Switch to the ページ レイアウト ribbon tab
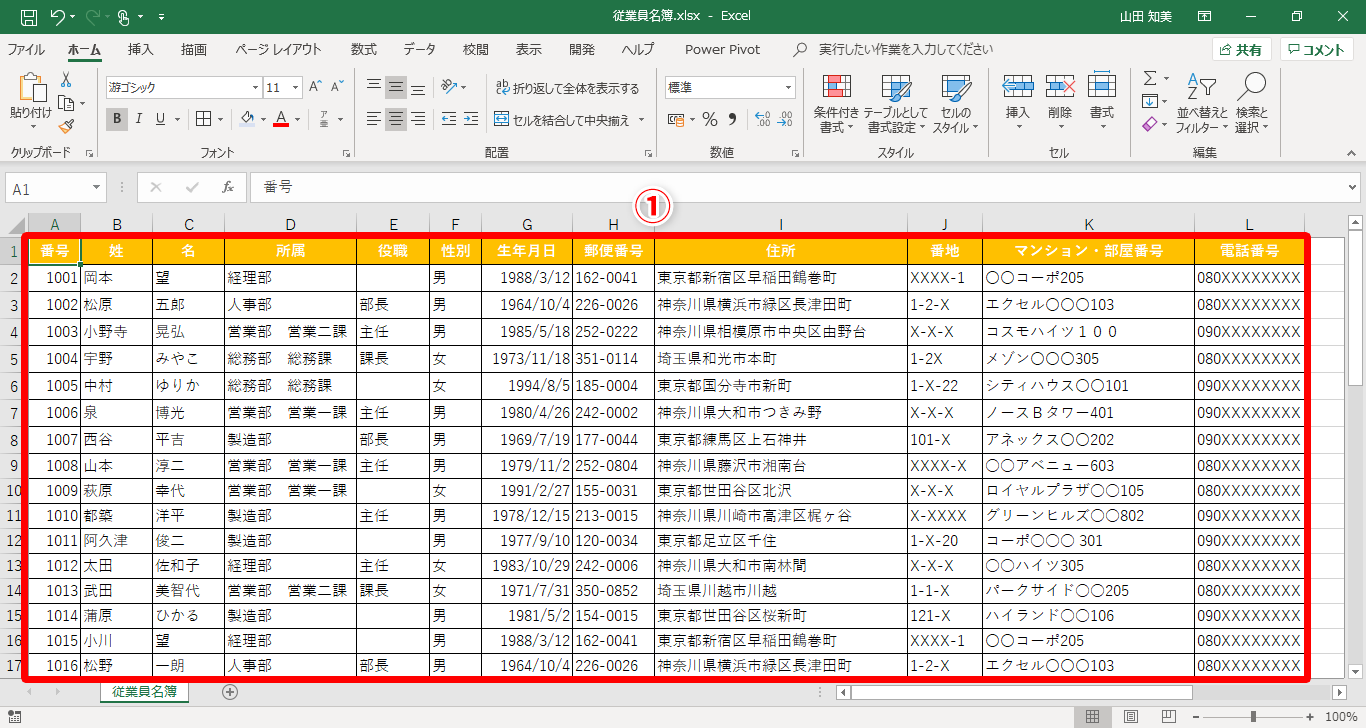The width and height of the screenshot is (1366, 728). coord(279,49)
